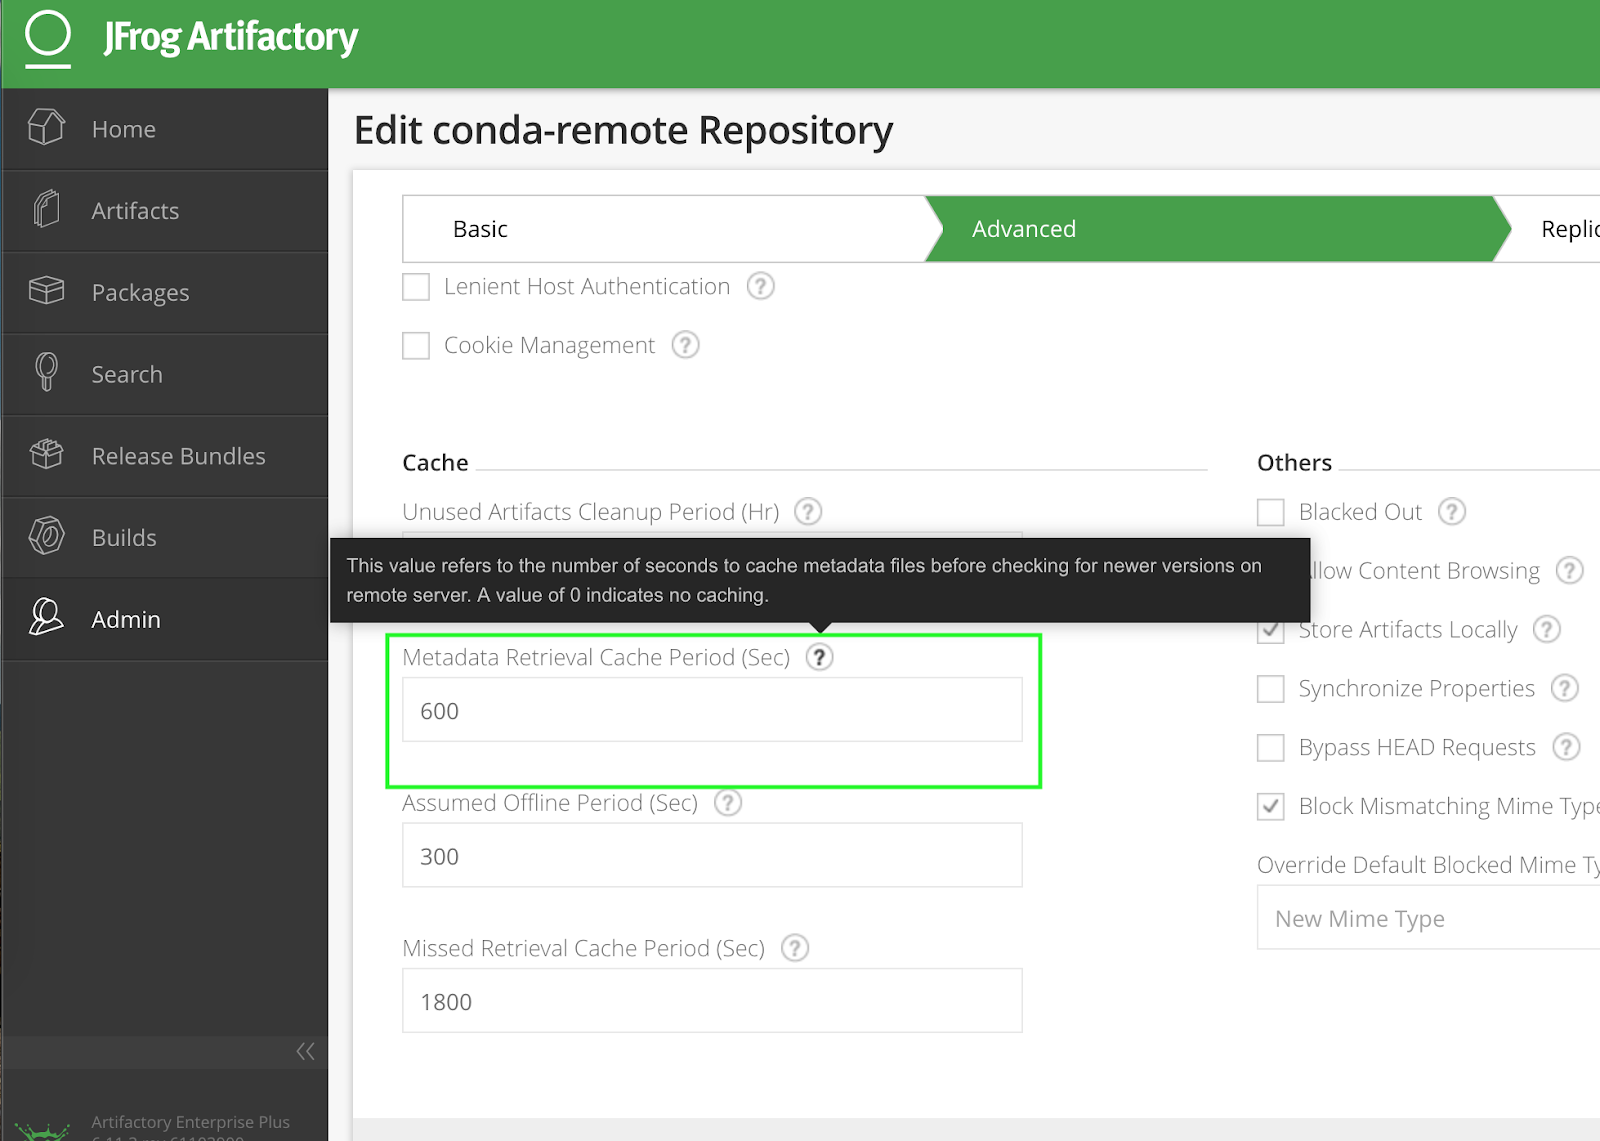Click help icon next to Cookie Management
Viewport: 1600px width, 1141px height.
[x=685, y=345]
